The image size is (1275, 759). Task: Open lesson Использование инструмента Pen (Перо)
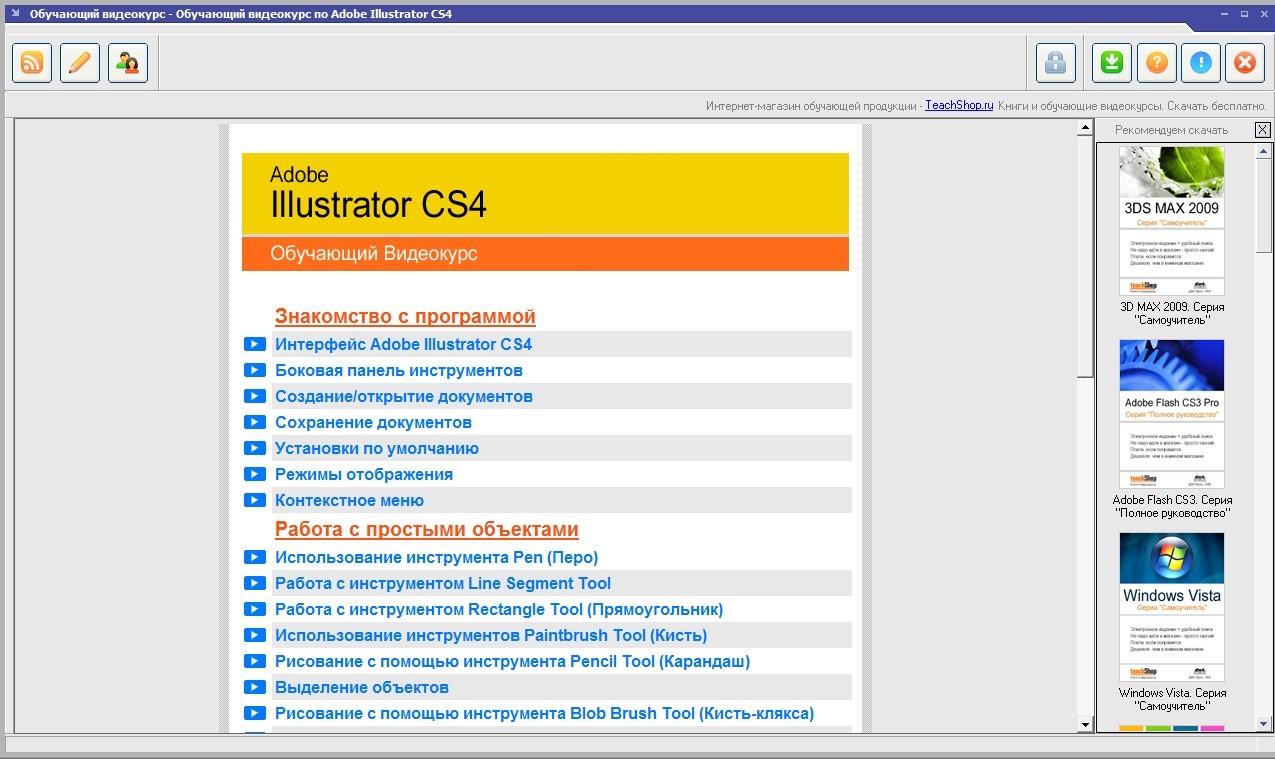(x=437, y=557)
